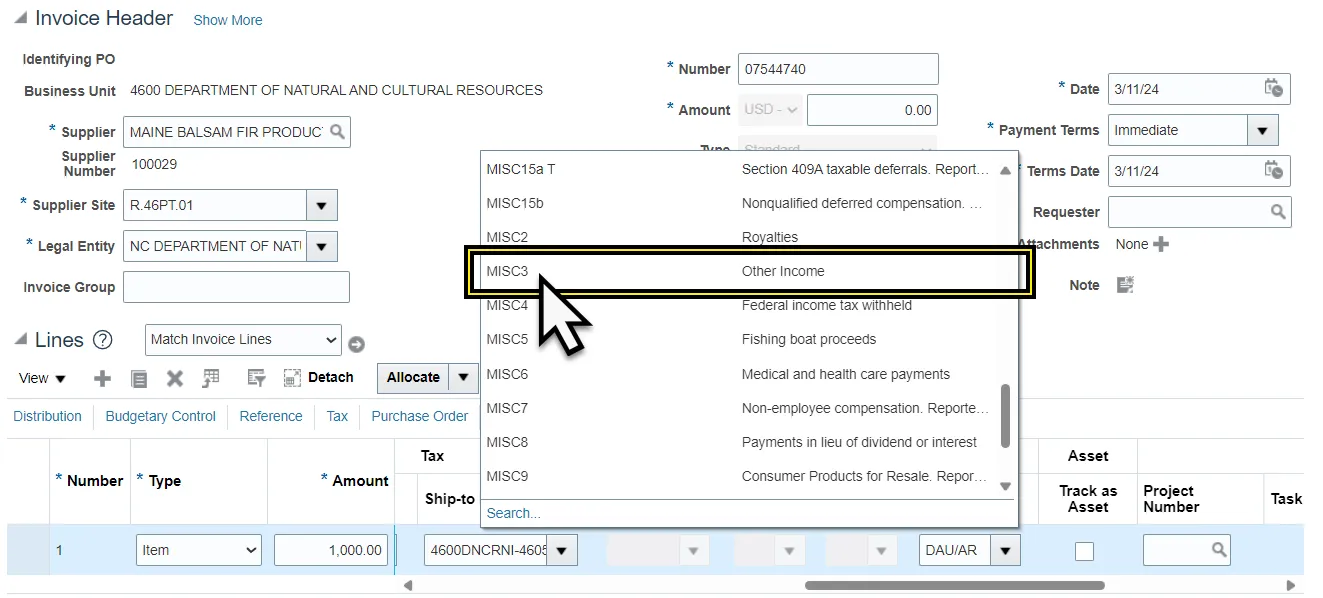
Task: Click the Go arrow next to Match Invoice Lines
Action: click(x=356, y=344)
